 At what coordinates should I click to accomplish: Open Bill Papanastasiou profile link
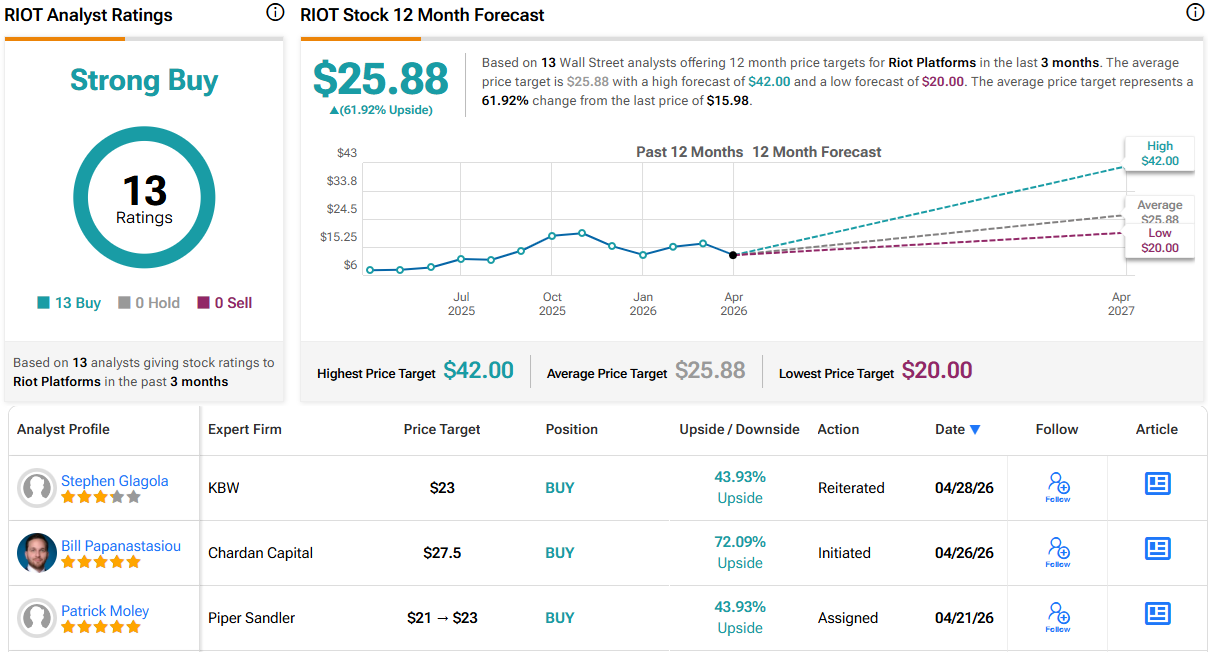[x=121, y=546]
